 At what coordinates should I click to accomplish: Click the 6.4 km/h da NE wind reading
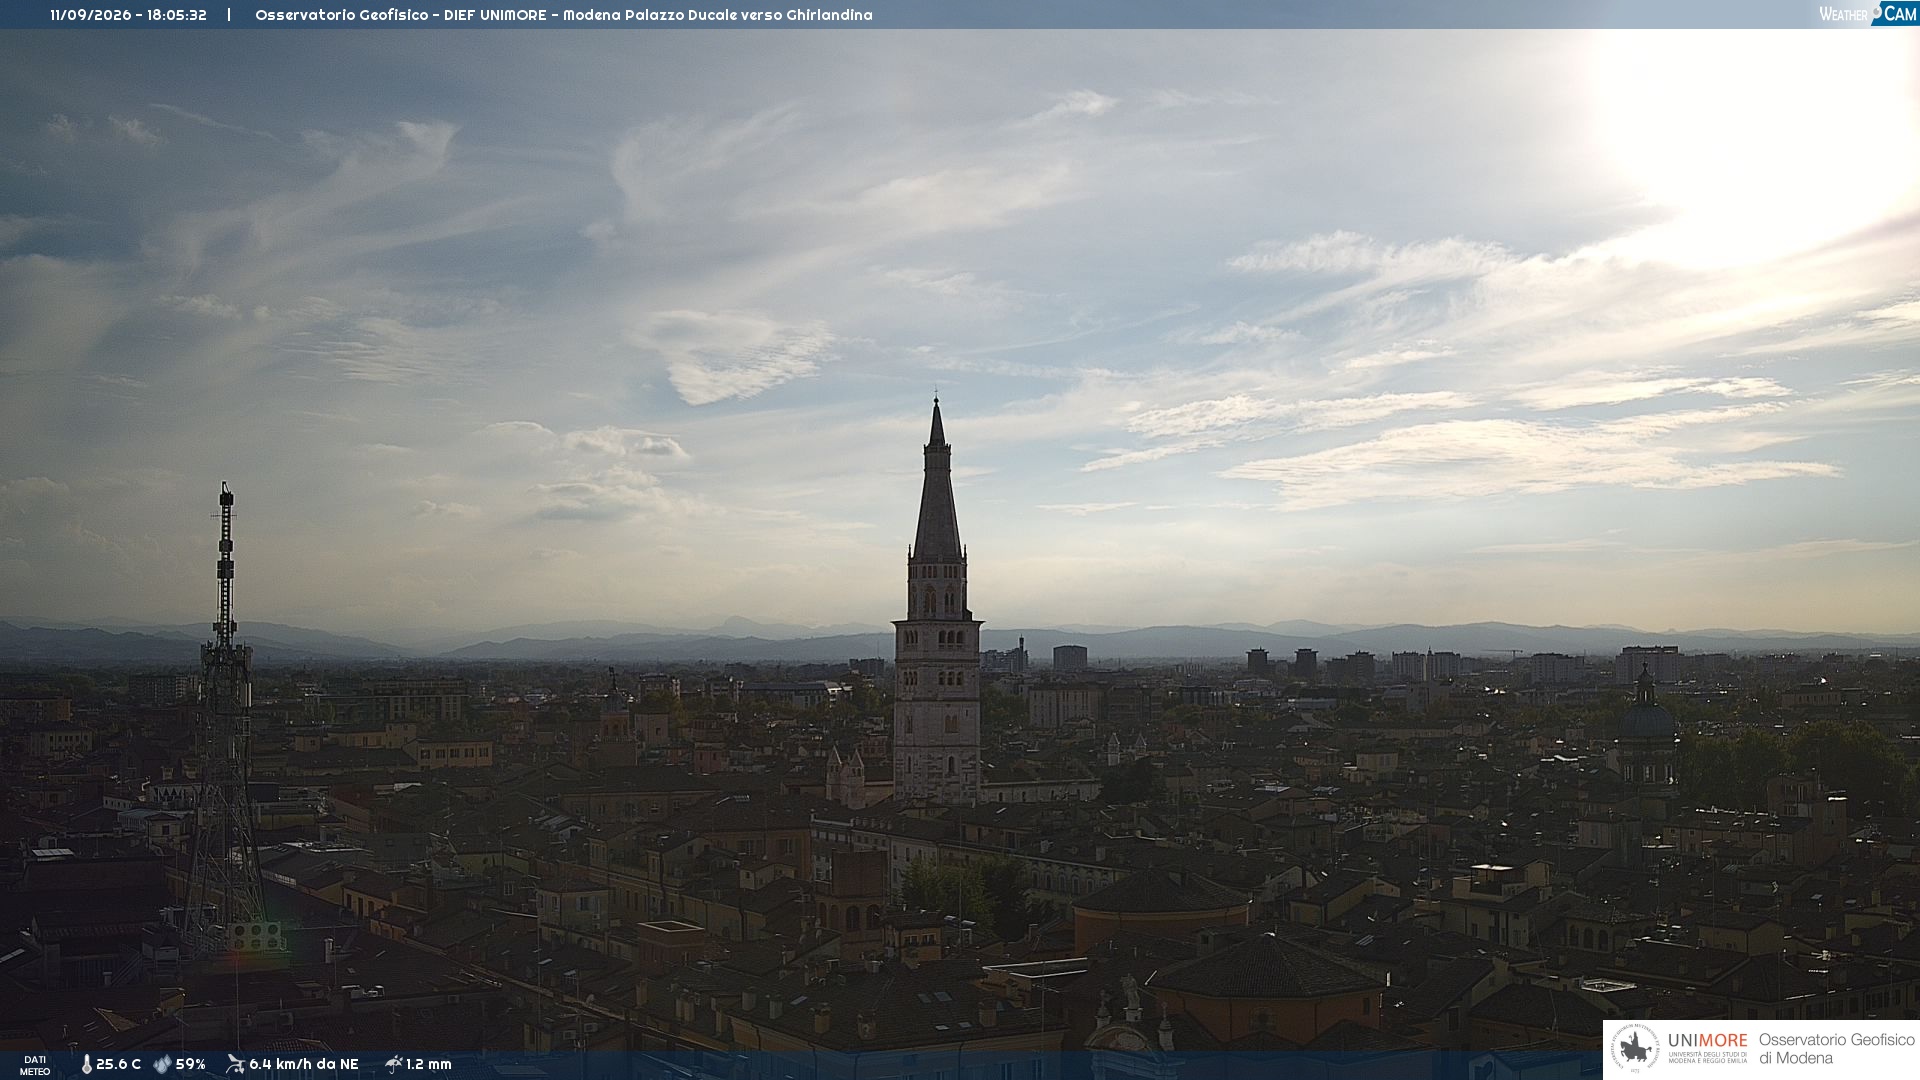tap(303, 1065)
